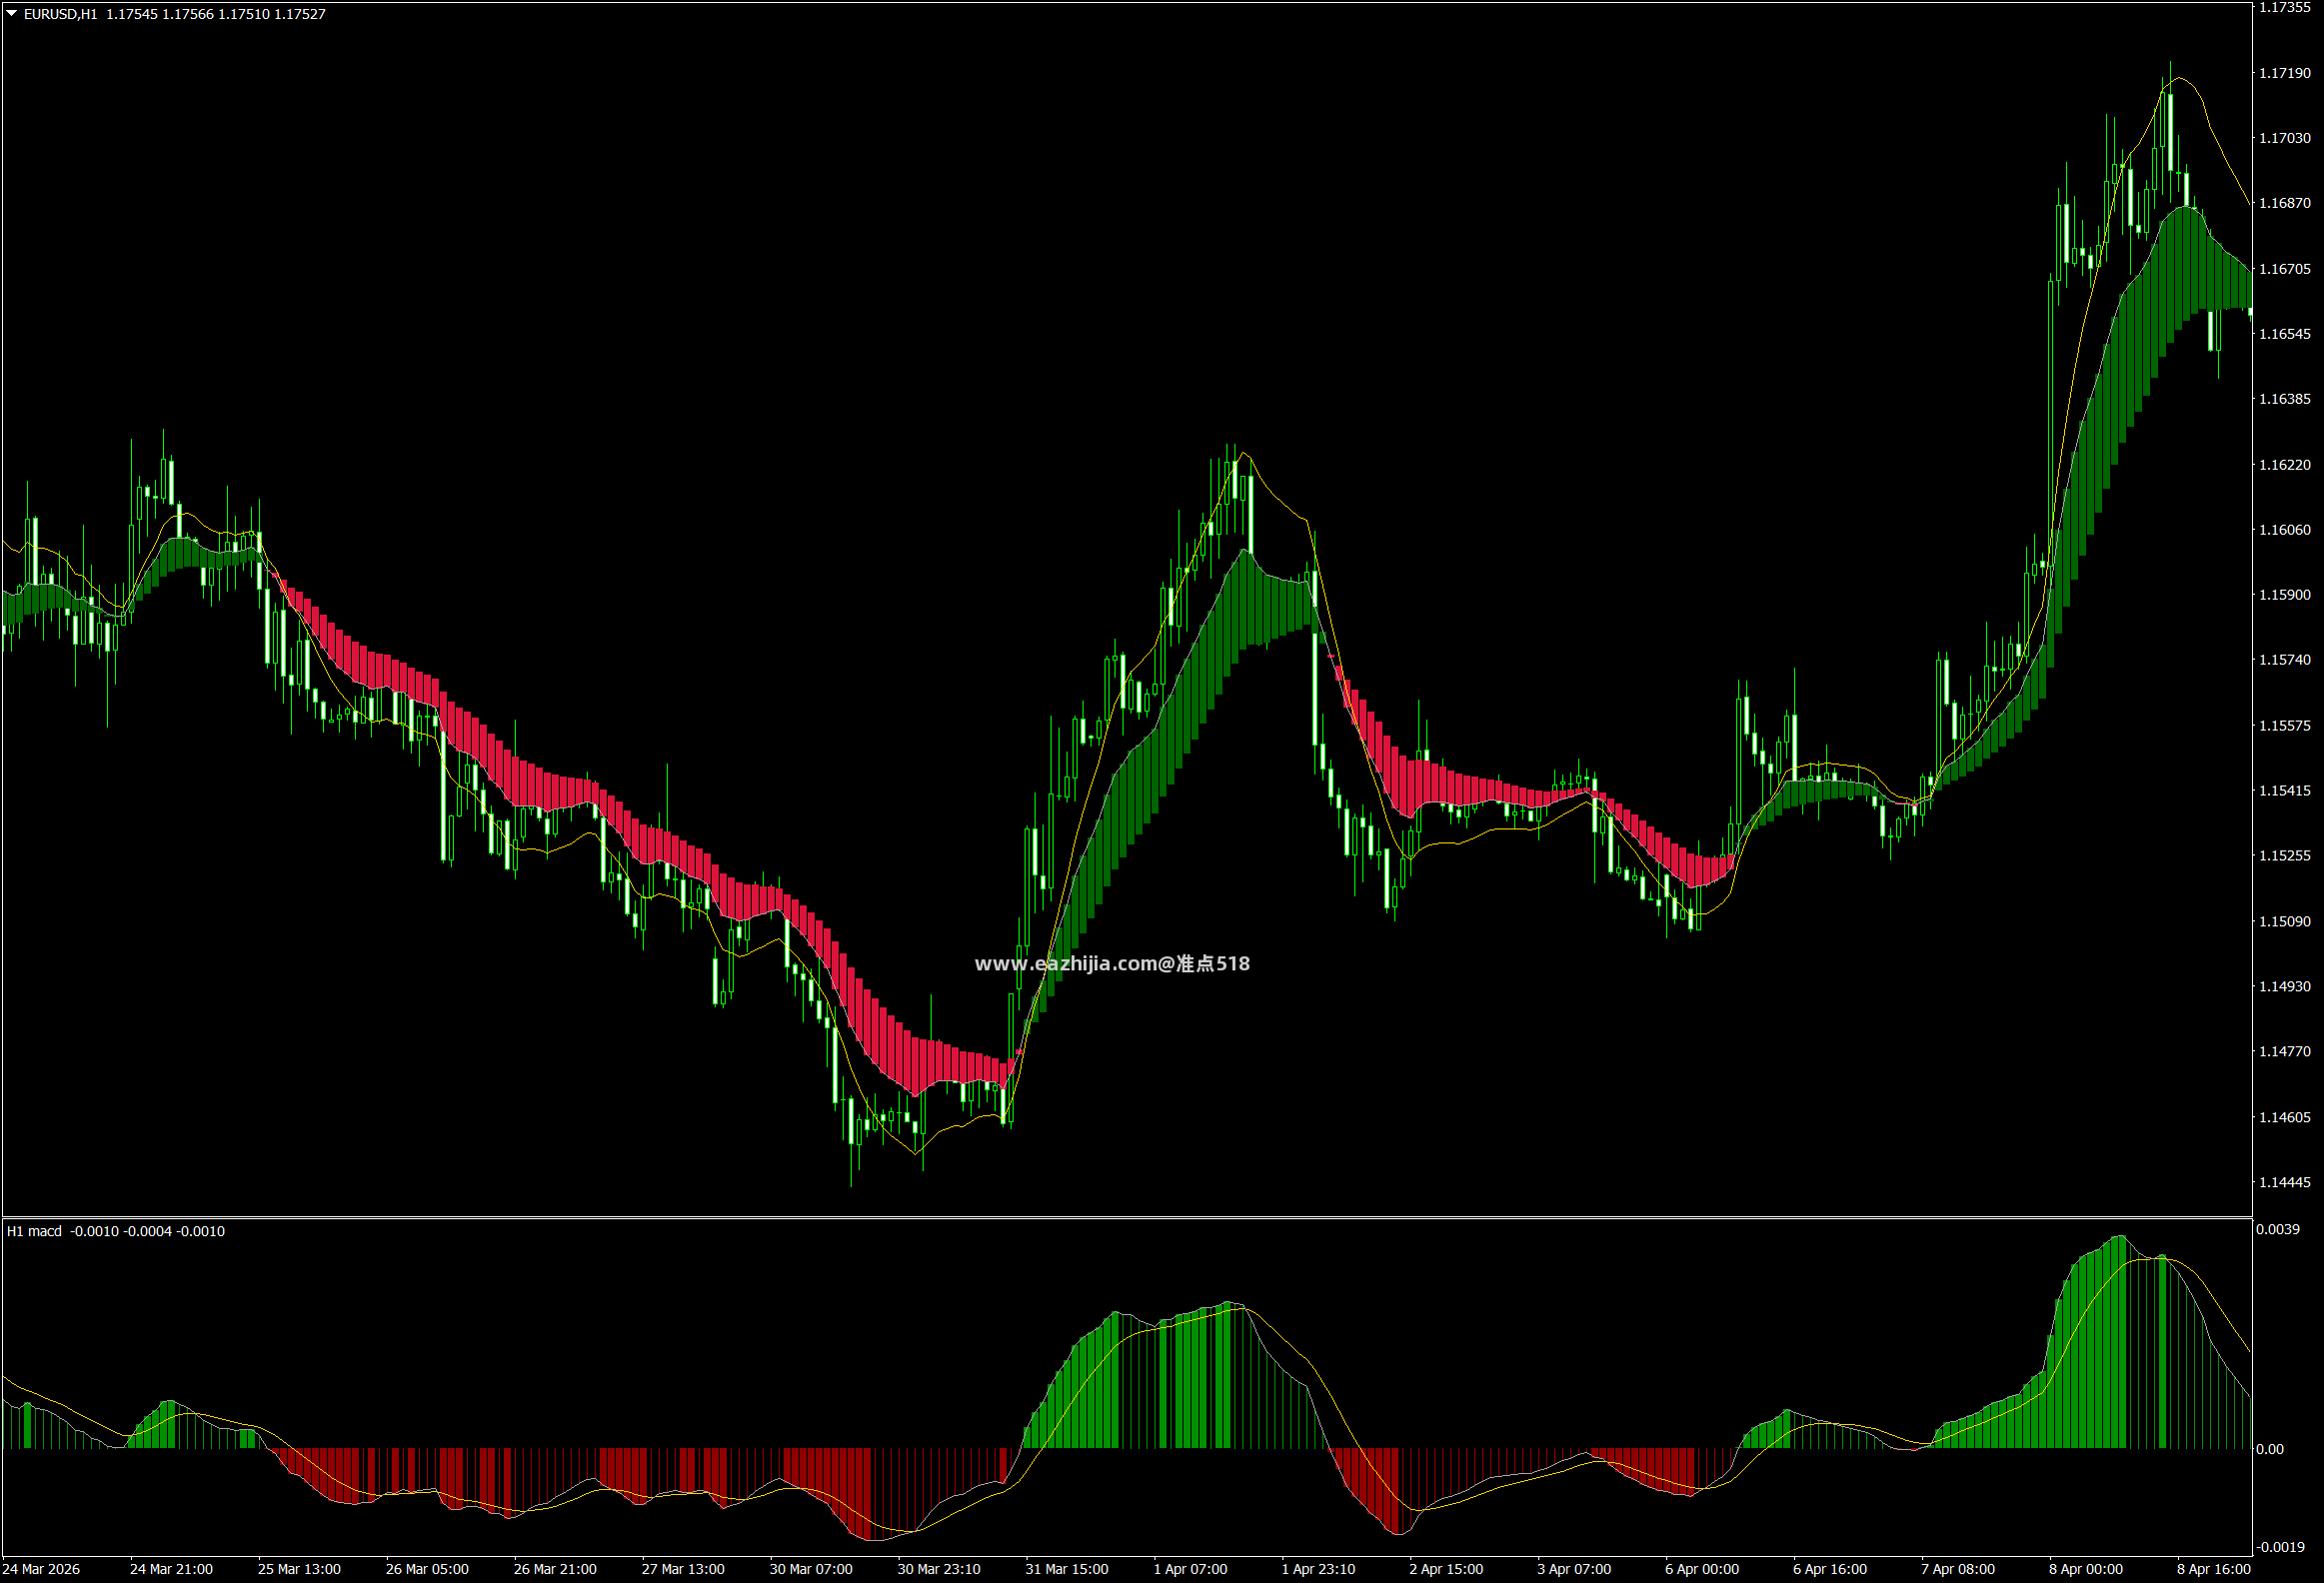Select the 30 Mar 23:10 time label
The image size is (2324, 1583).
coord(939,1570)
